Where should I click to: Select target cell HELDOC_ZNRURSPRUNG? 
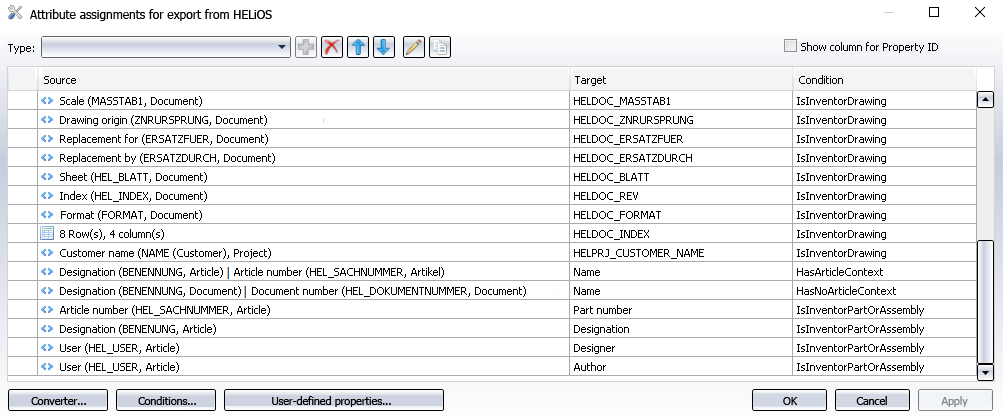681,120
